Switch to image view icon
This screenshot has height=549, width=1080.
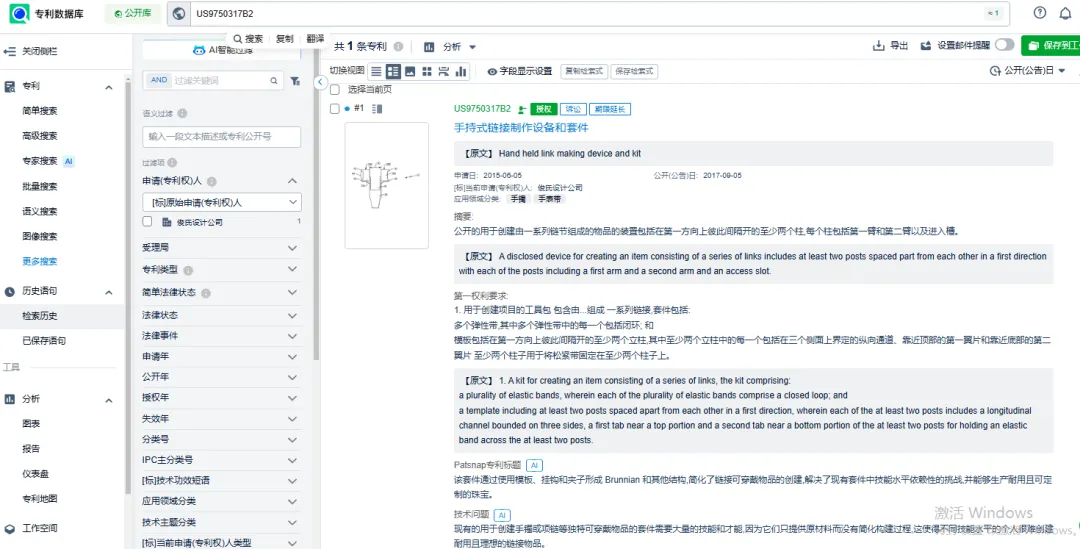point(410,71)
